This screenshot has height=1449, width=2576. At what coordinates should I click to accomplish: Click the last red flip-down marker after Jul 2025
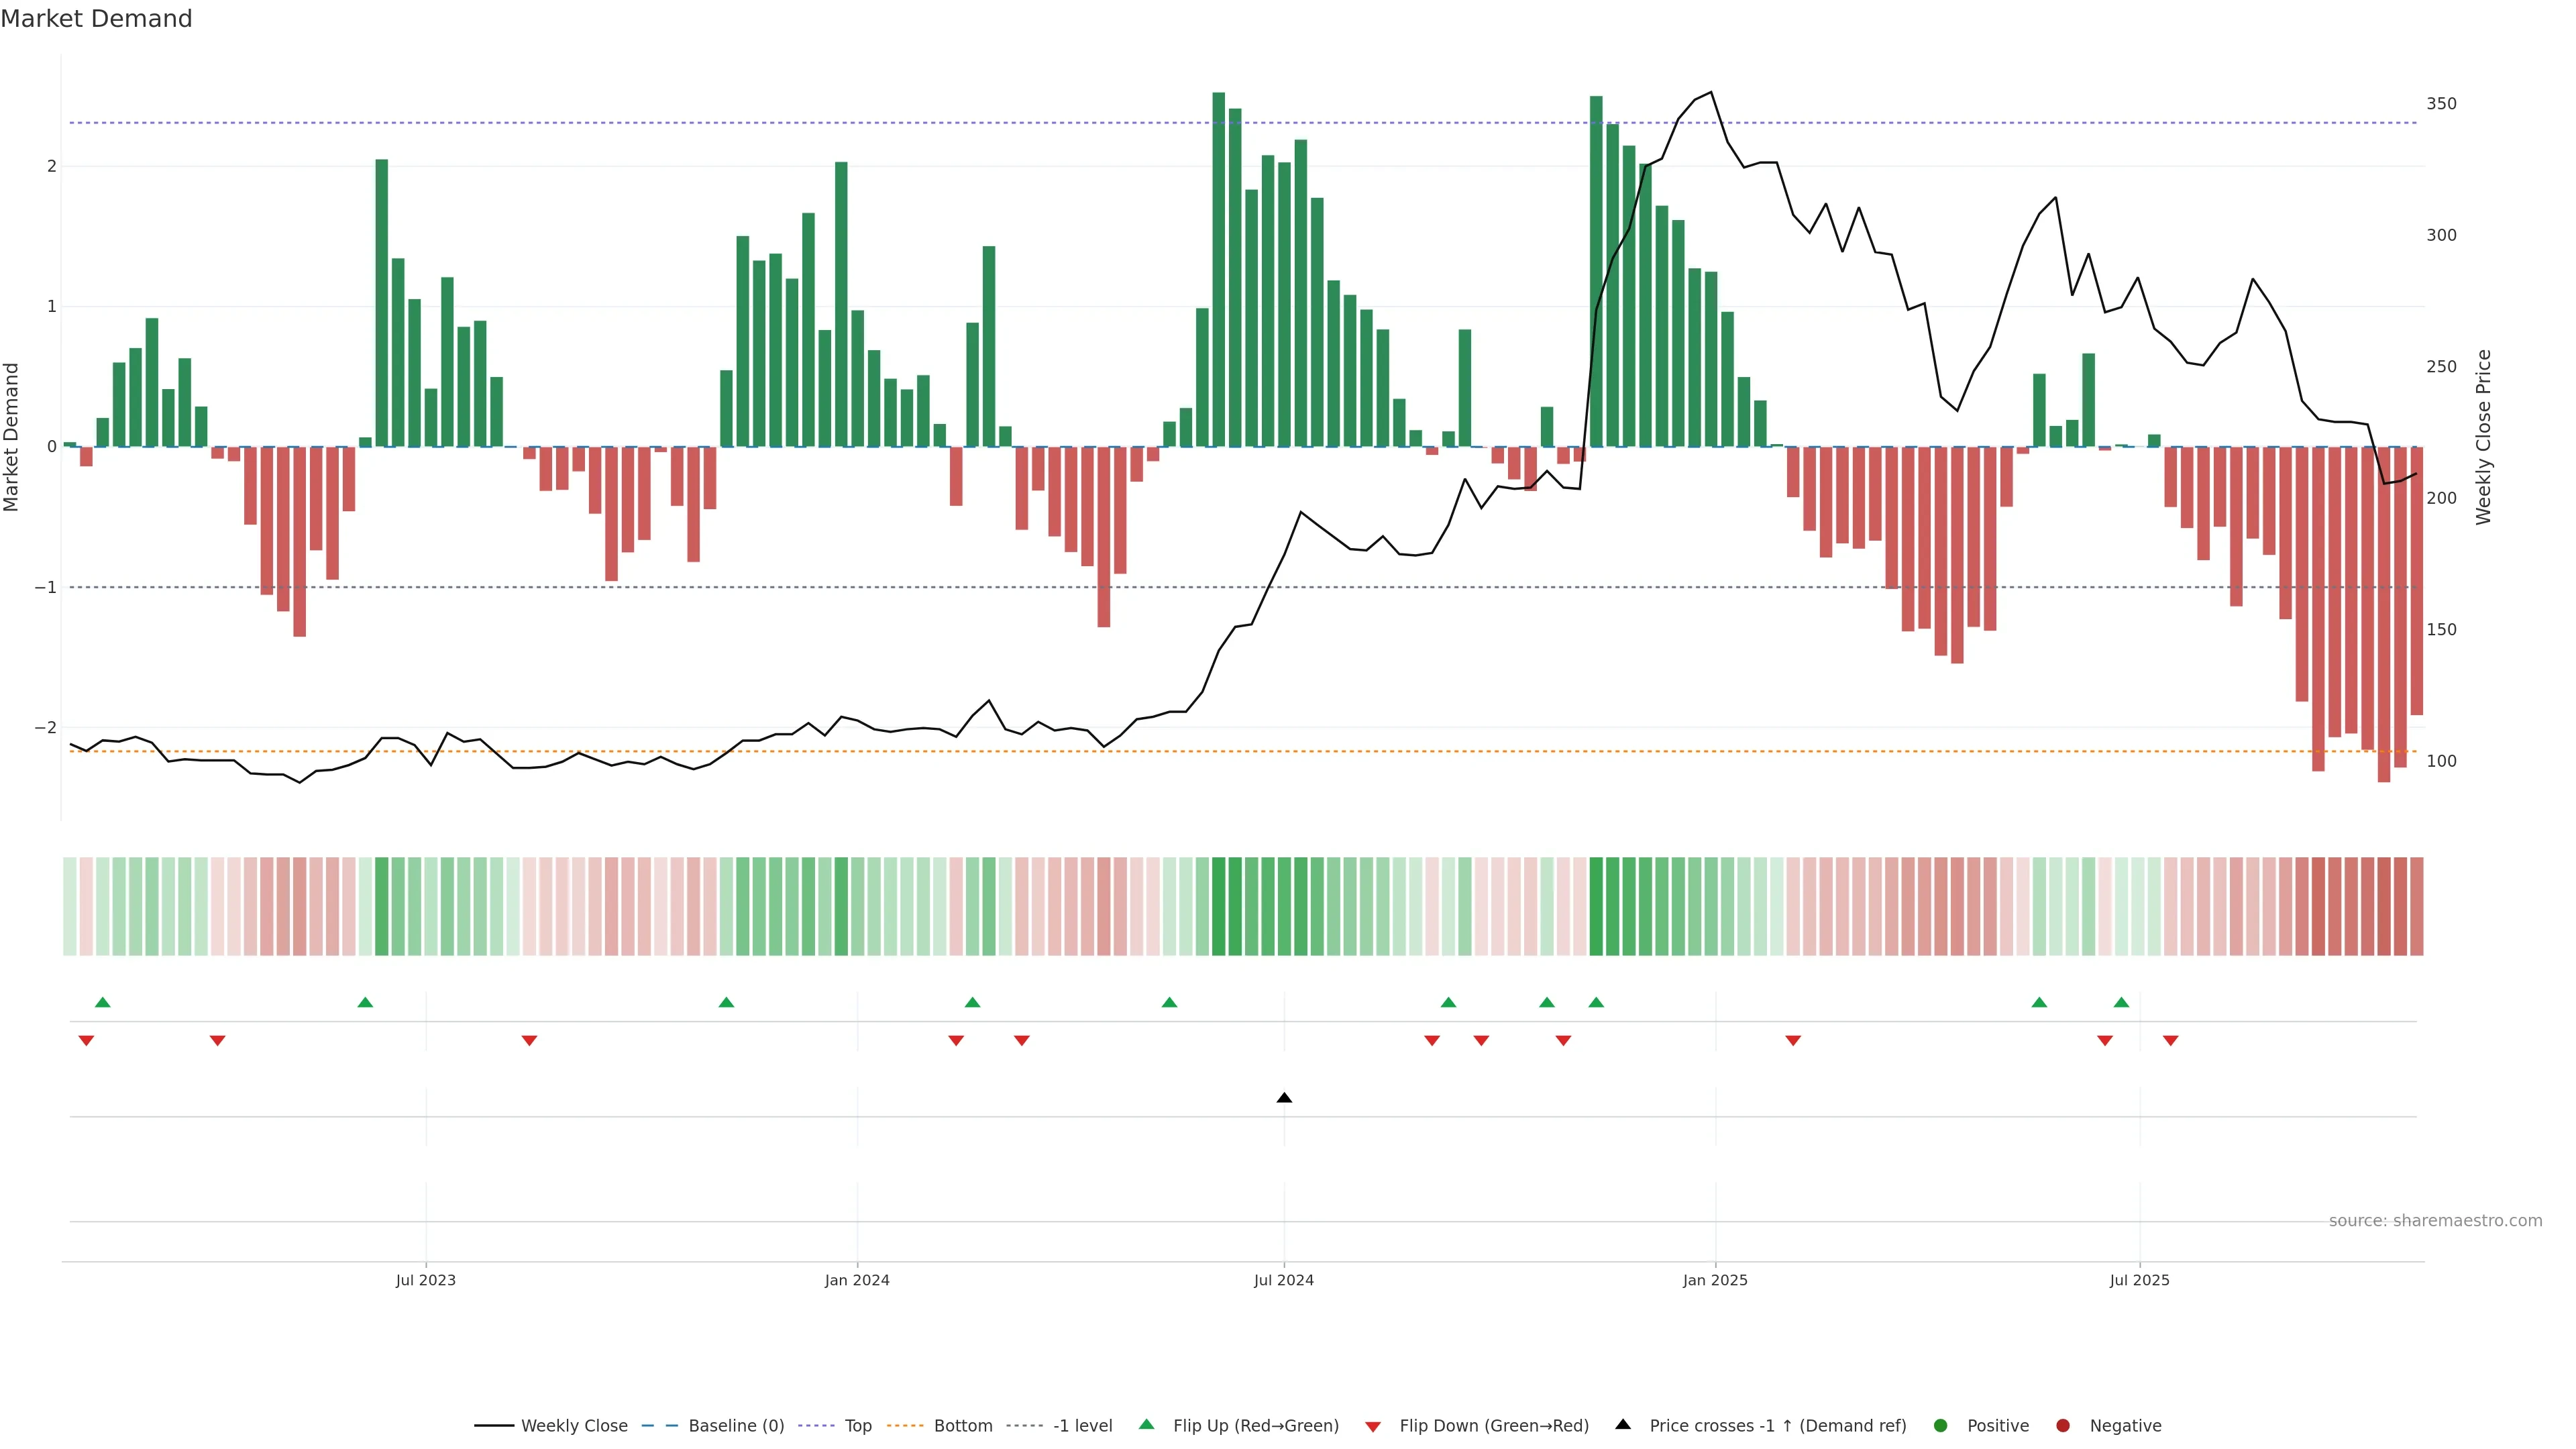click(x=2170, y=1041)
